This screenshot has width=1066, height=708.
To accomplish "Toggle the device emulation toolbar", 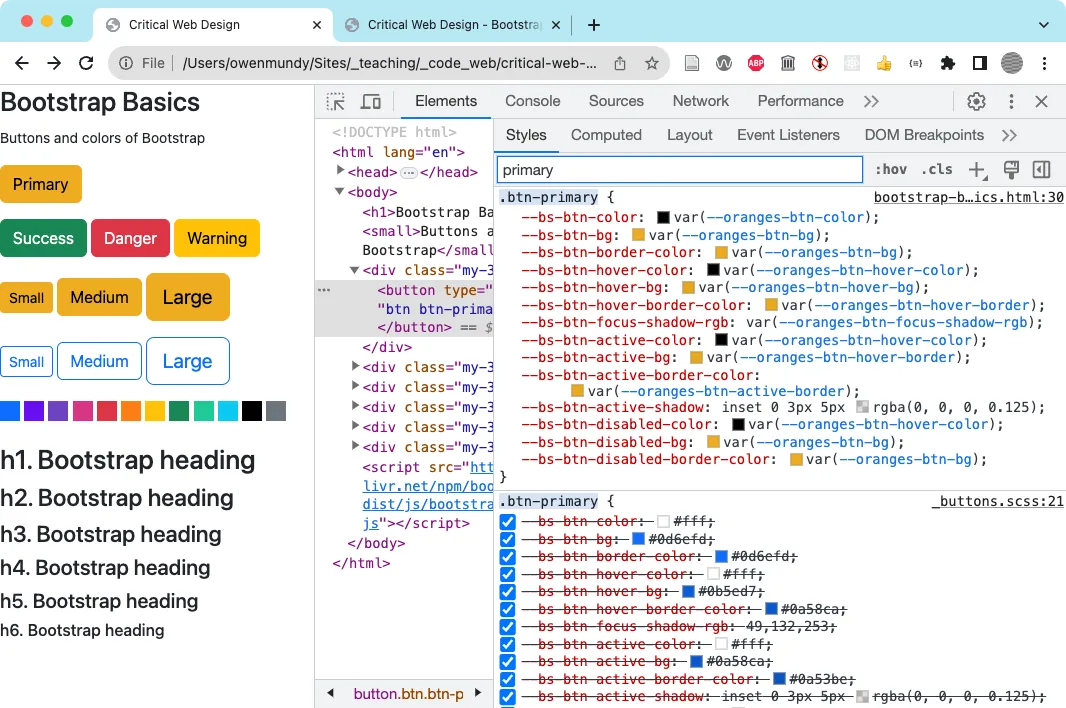I will 371,101.
